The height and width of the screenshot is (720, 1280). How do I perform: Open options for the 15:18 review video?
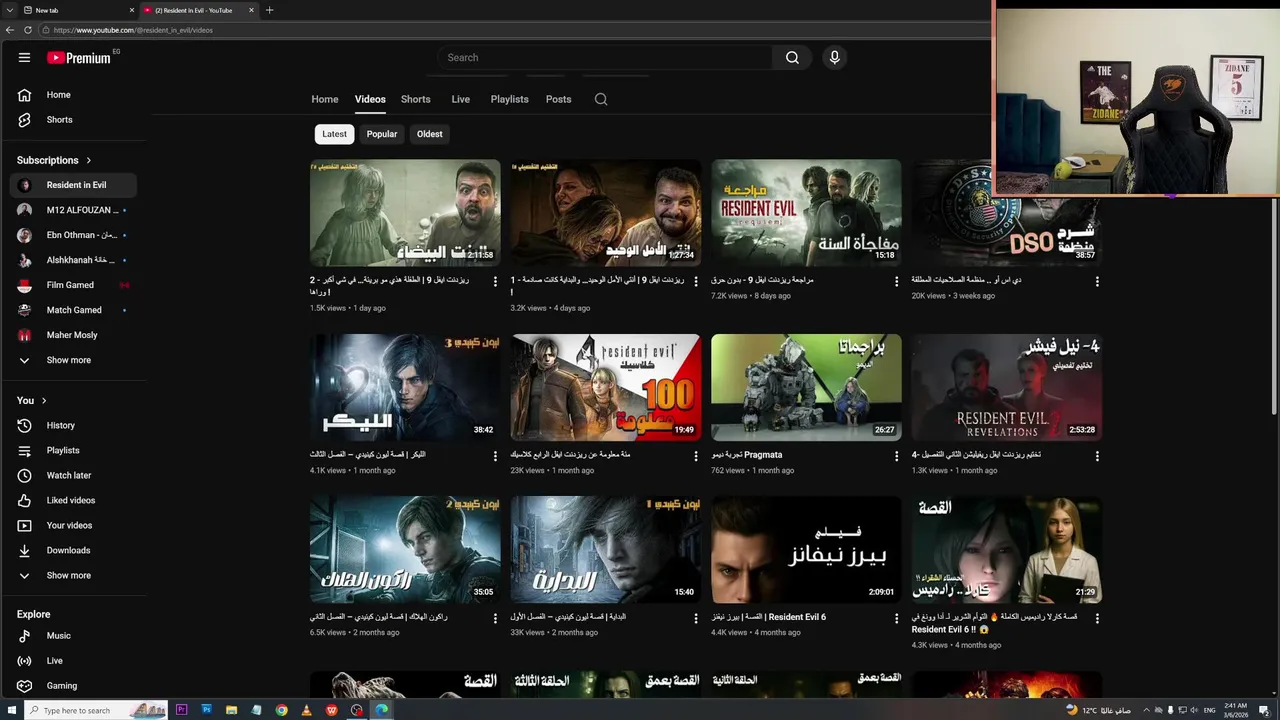click(896, 282)
